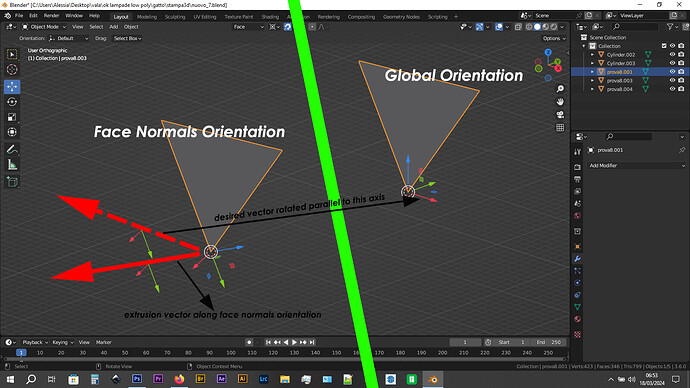Disable prova8.001 in renders camera icon
Image resolution: width=690 pixels, height=388 pixels.
point(681,72)
